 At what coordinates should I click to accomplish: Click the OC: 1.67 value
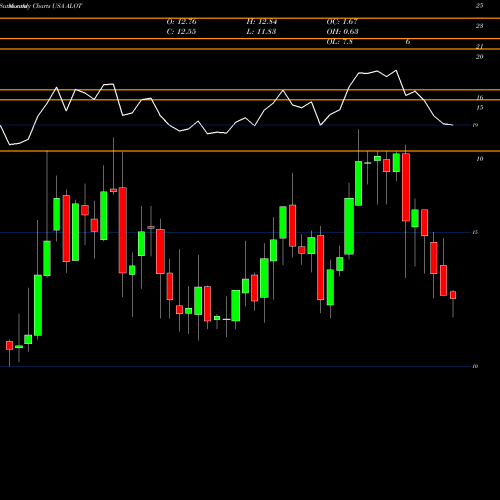[x=342, y=22]
